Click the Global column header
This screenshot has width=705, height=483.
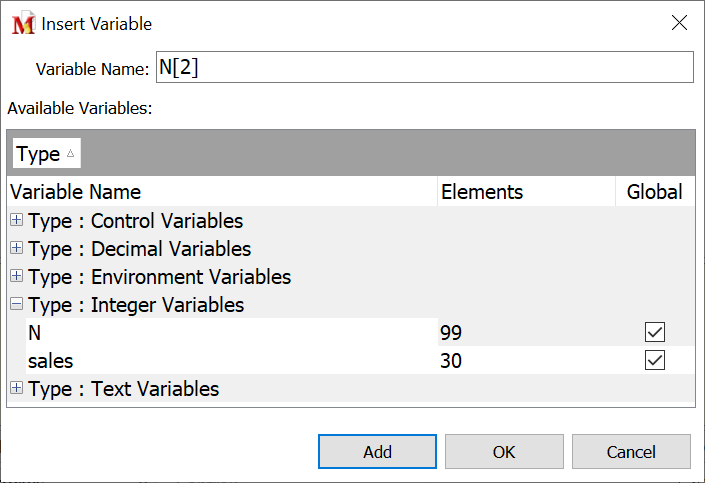654,192
